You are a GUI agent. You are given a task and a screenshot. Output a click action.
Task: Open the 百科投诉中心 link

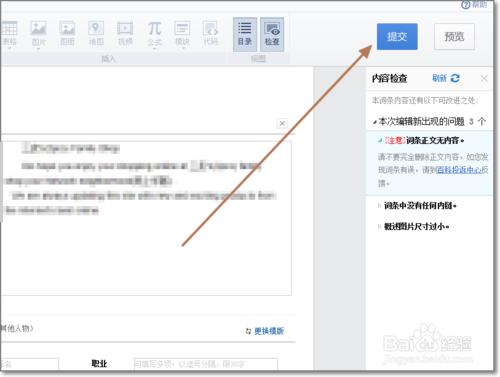click(x=459, y=170)
